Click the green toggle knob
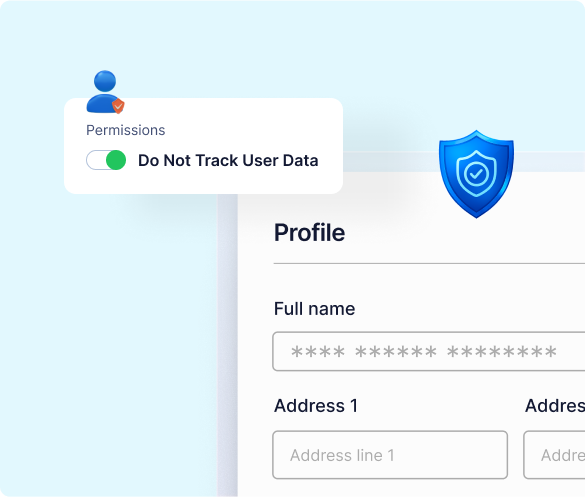The height and width of the screenshot is (497, 585). pos(116,160)
